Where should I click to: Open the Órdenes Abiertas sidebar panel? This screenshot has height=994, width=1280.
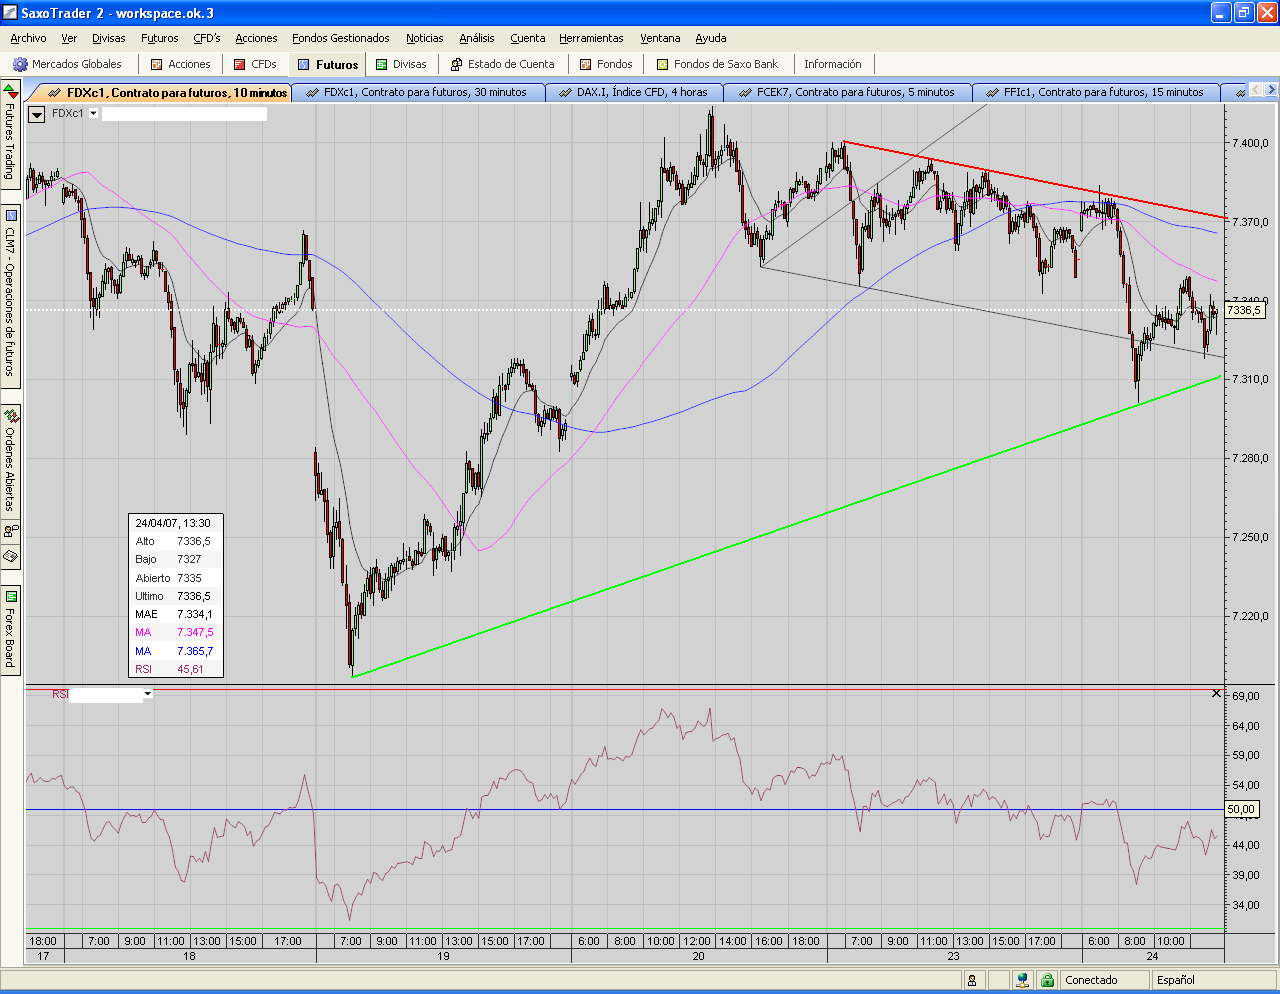10,458
